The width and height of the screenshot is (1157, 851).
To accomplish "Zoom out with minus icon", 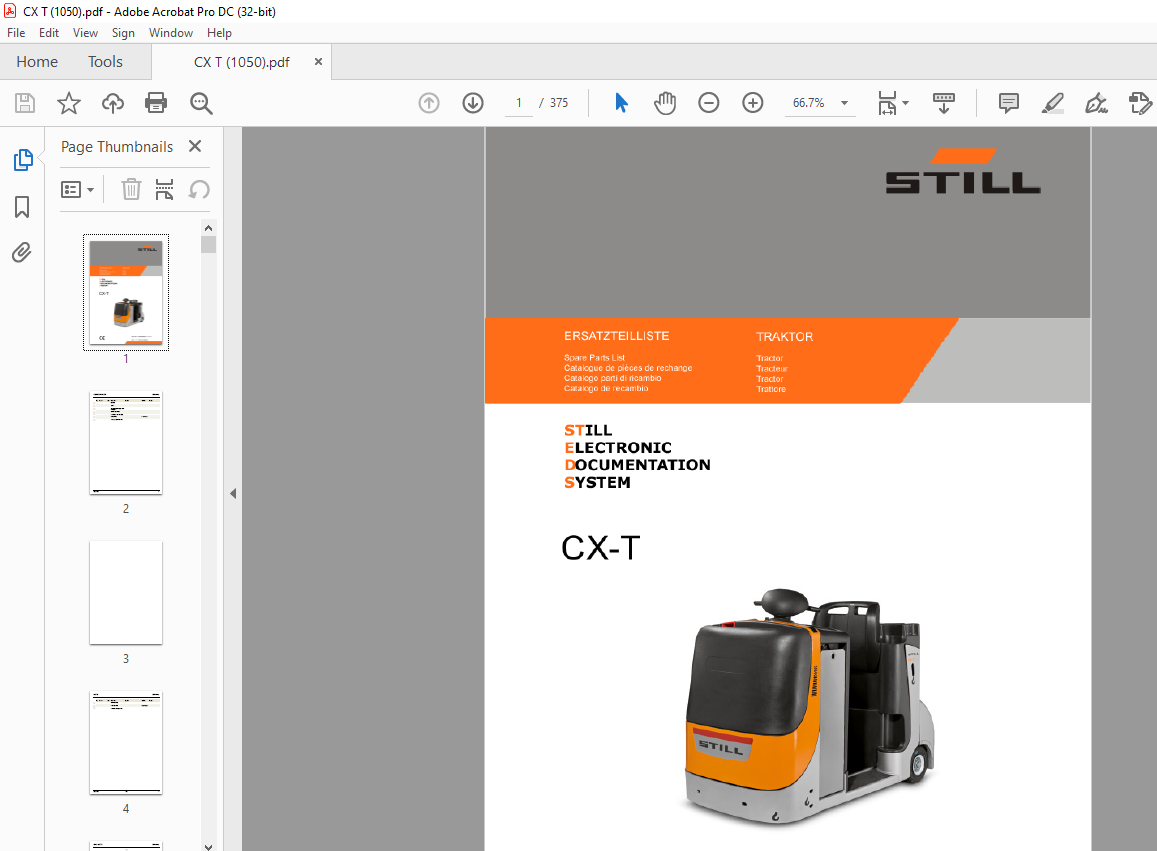I will point(708,103).
